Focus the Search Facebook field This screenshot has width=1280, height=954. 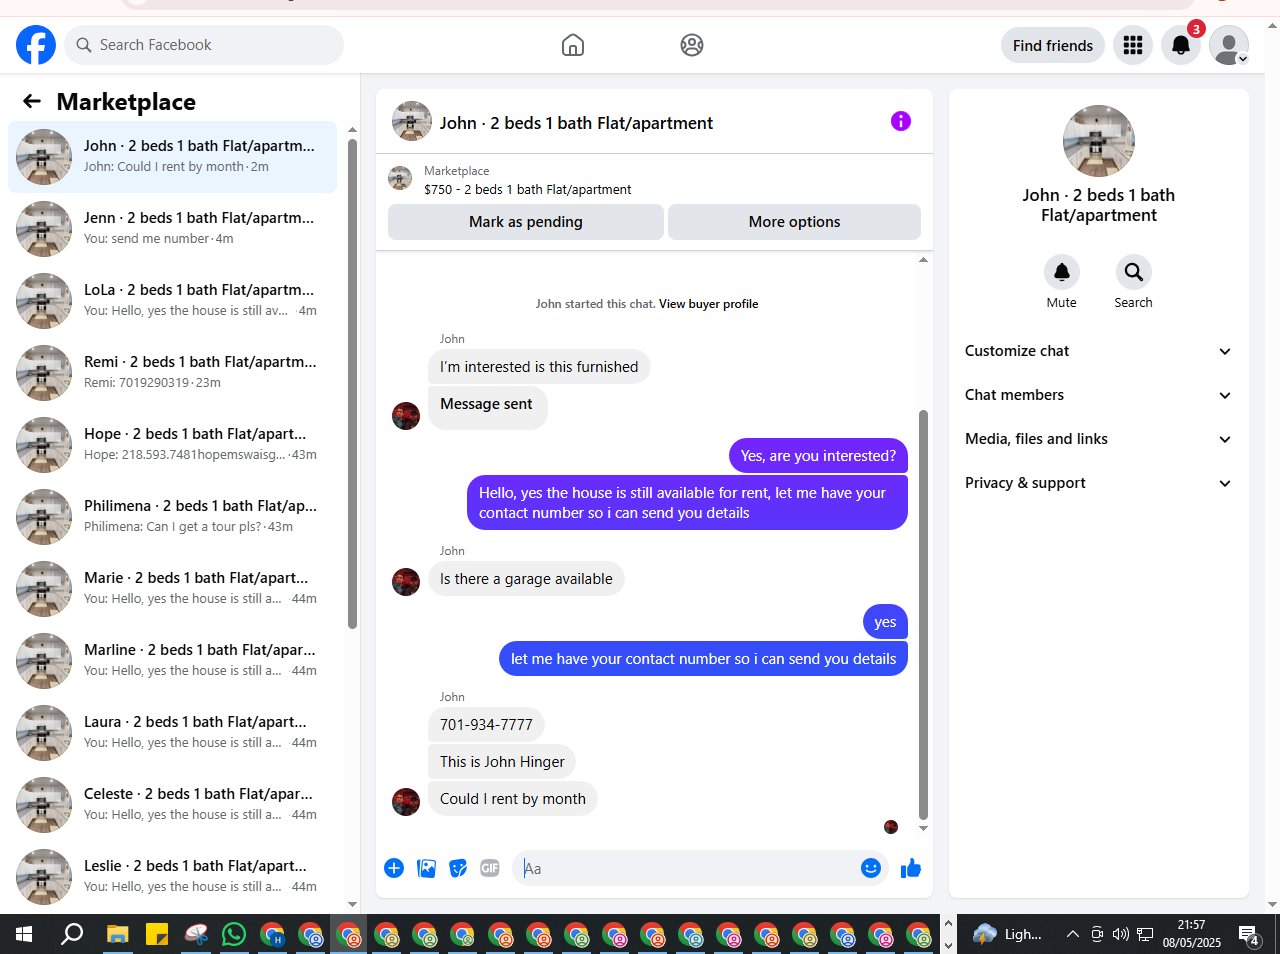204,45
